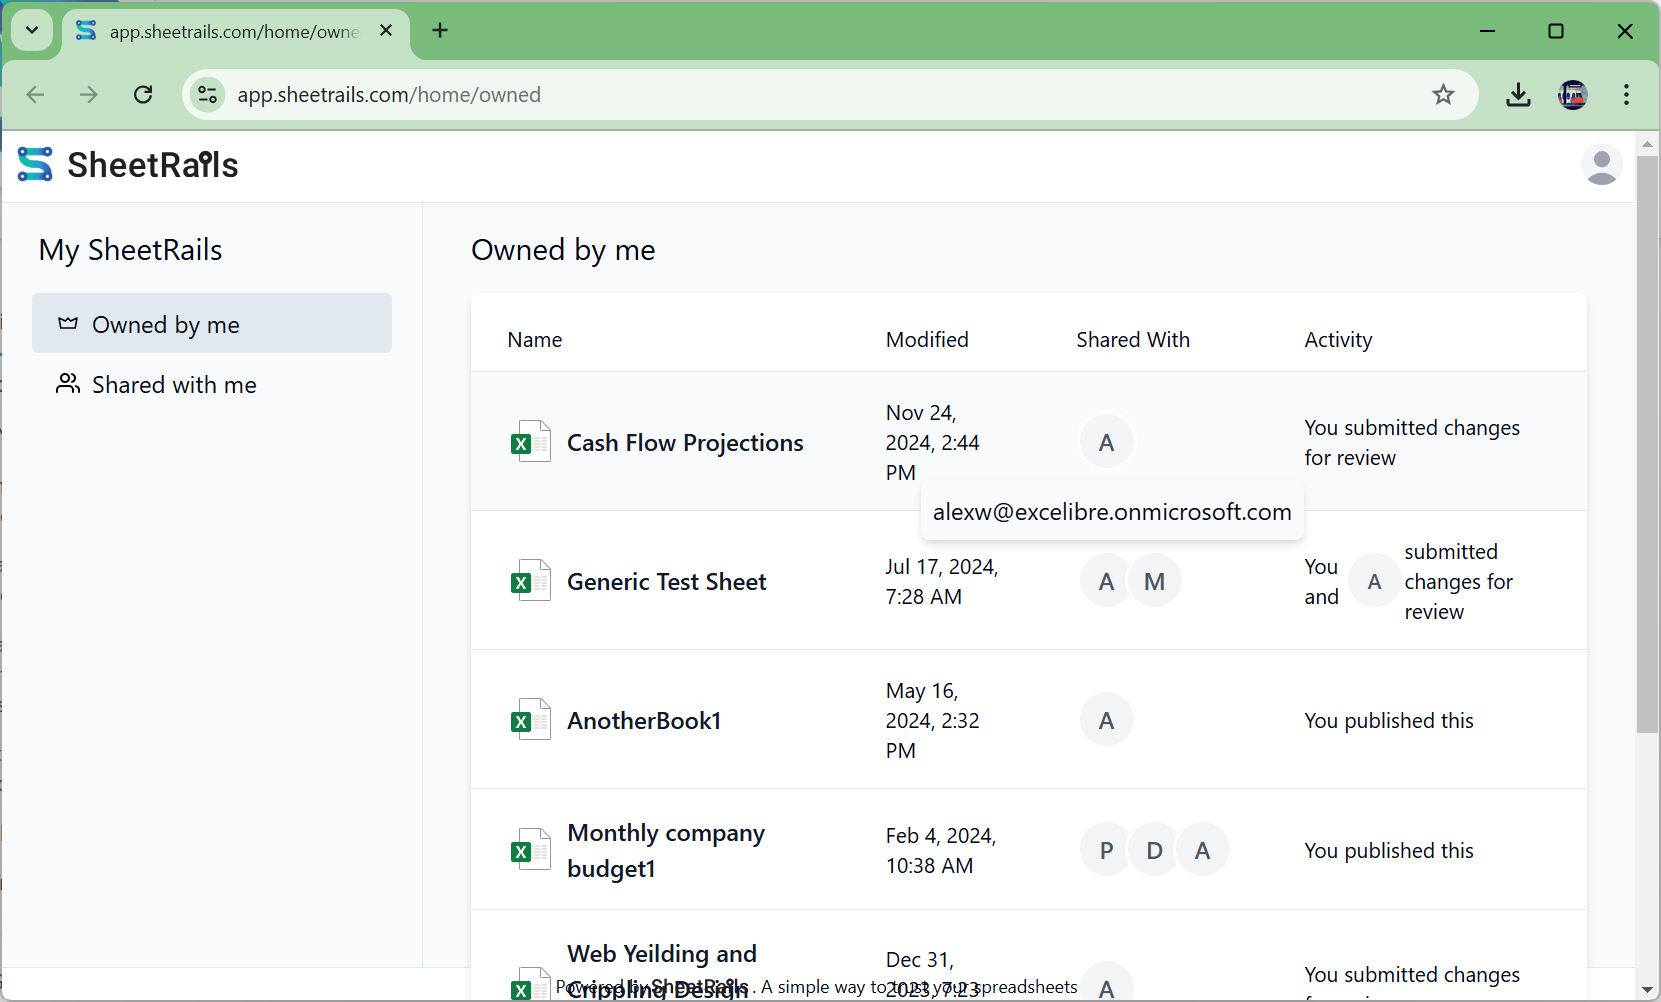This screenshot has height=1002, width=1661.
Task: Click the Excel icon for Cash Flow Projections
Action: [x=530, y=442]
